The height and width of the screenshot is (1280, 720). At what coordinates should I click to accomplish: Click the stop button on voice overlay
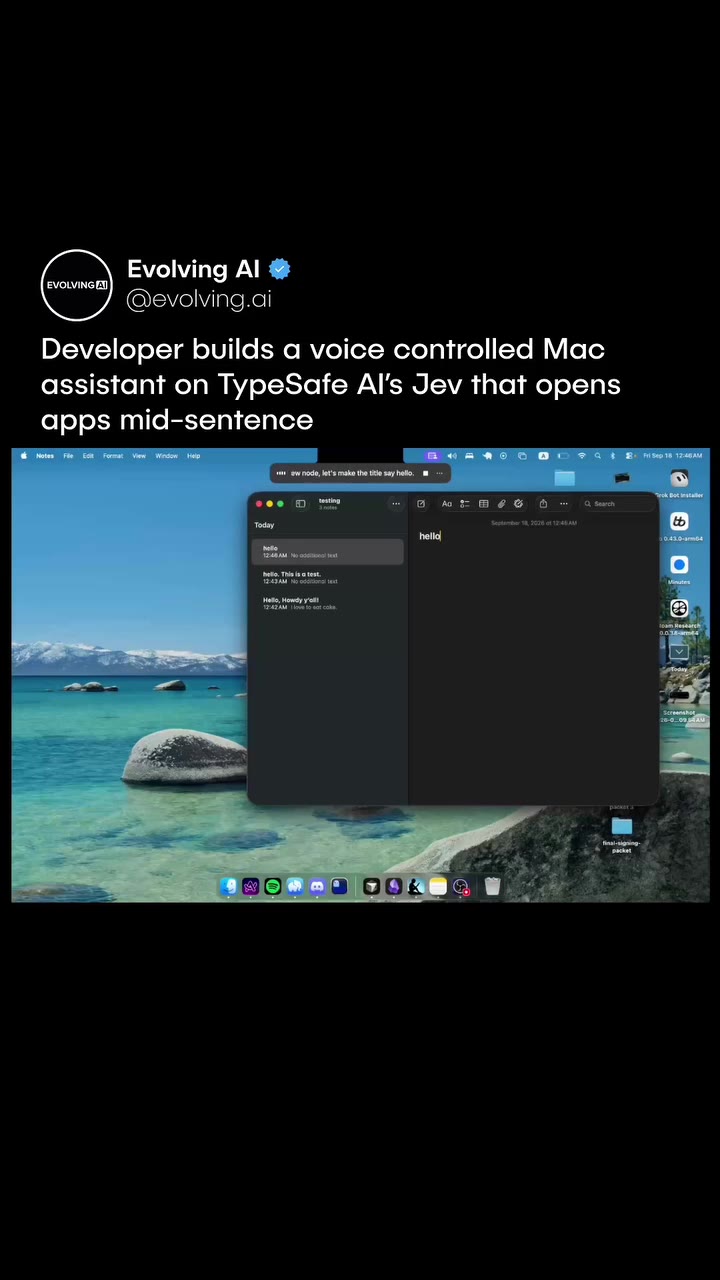(x=425, y=473)
